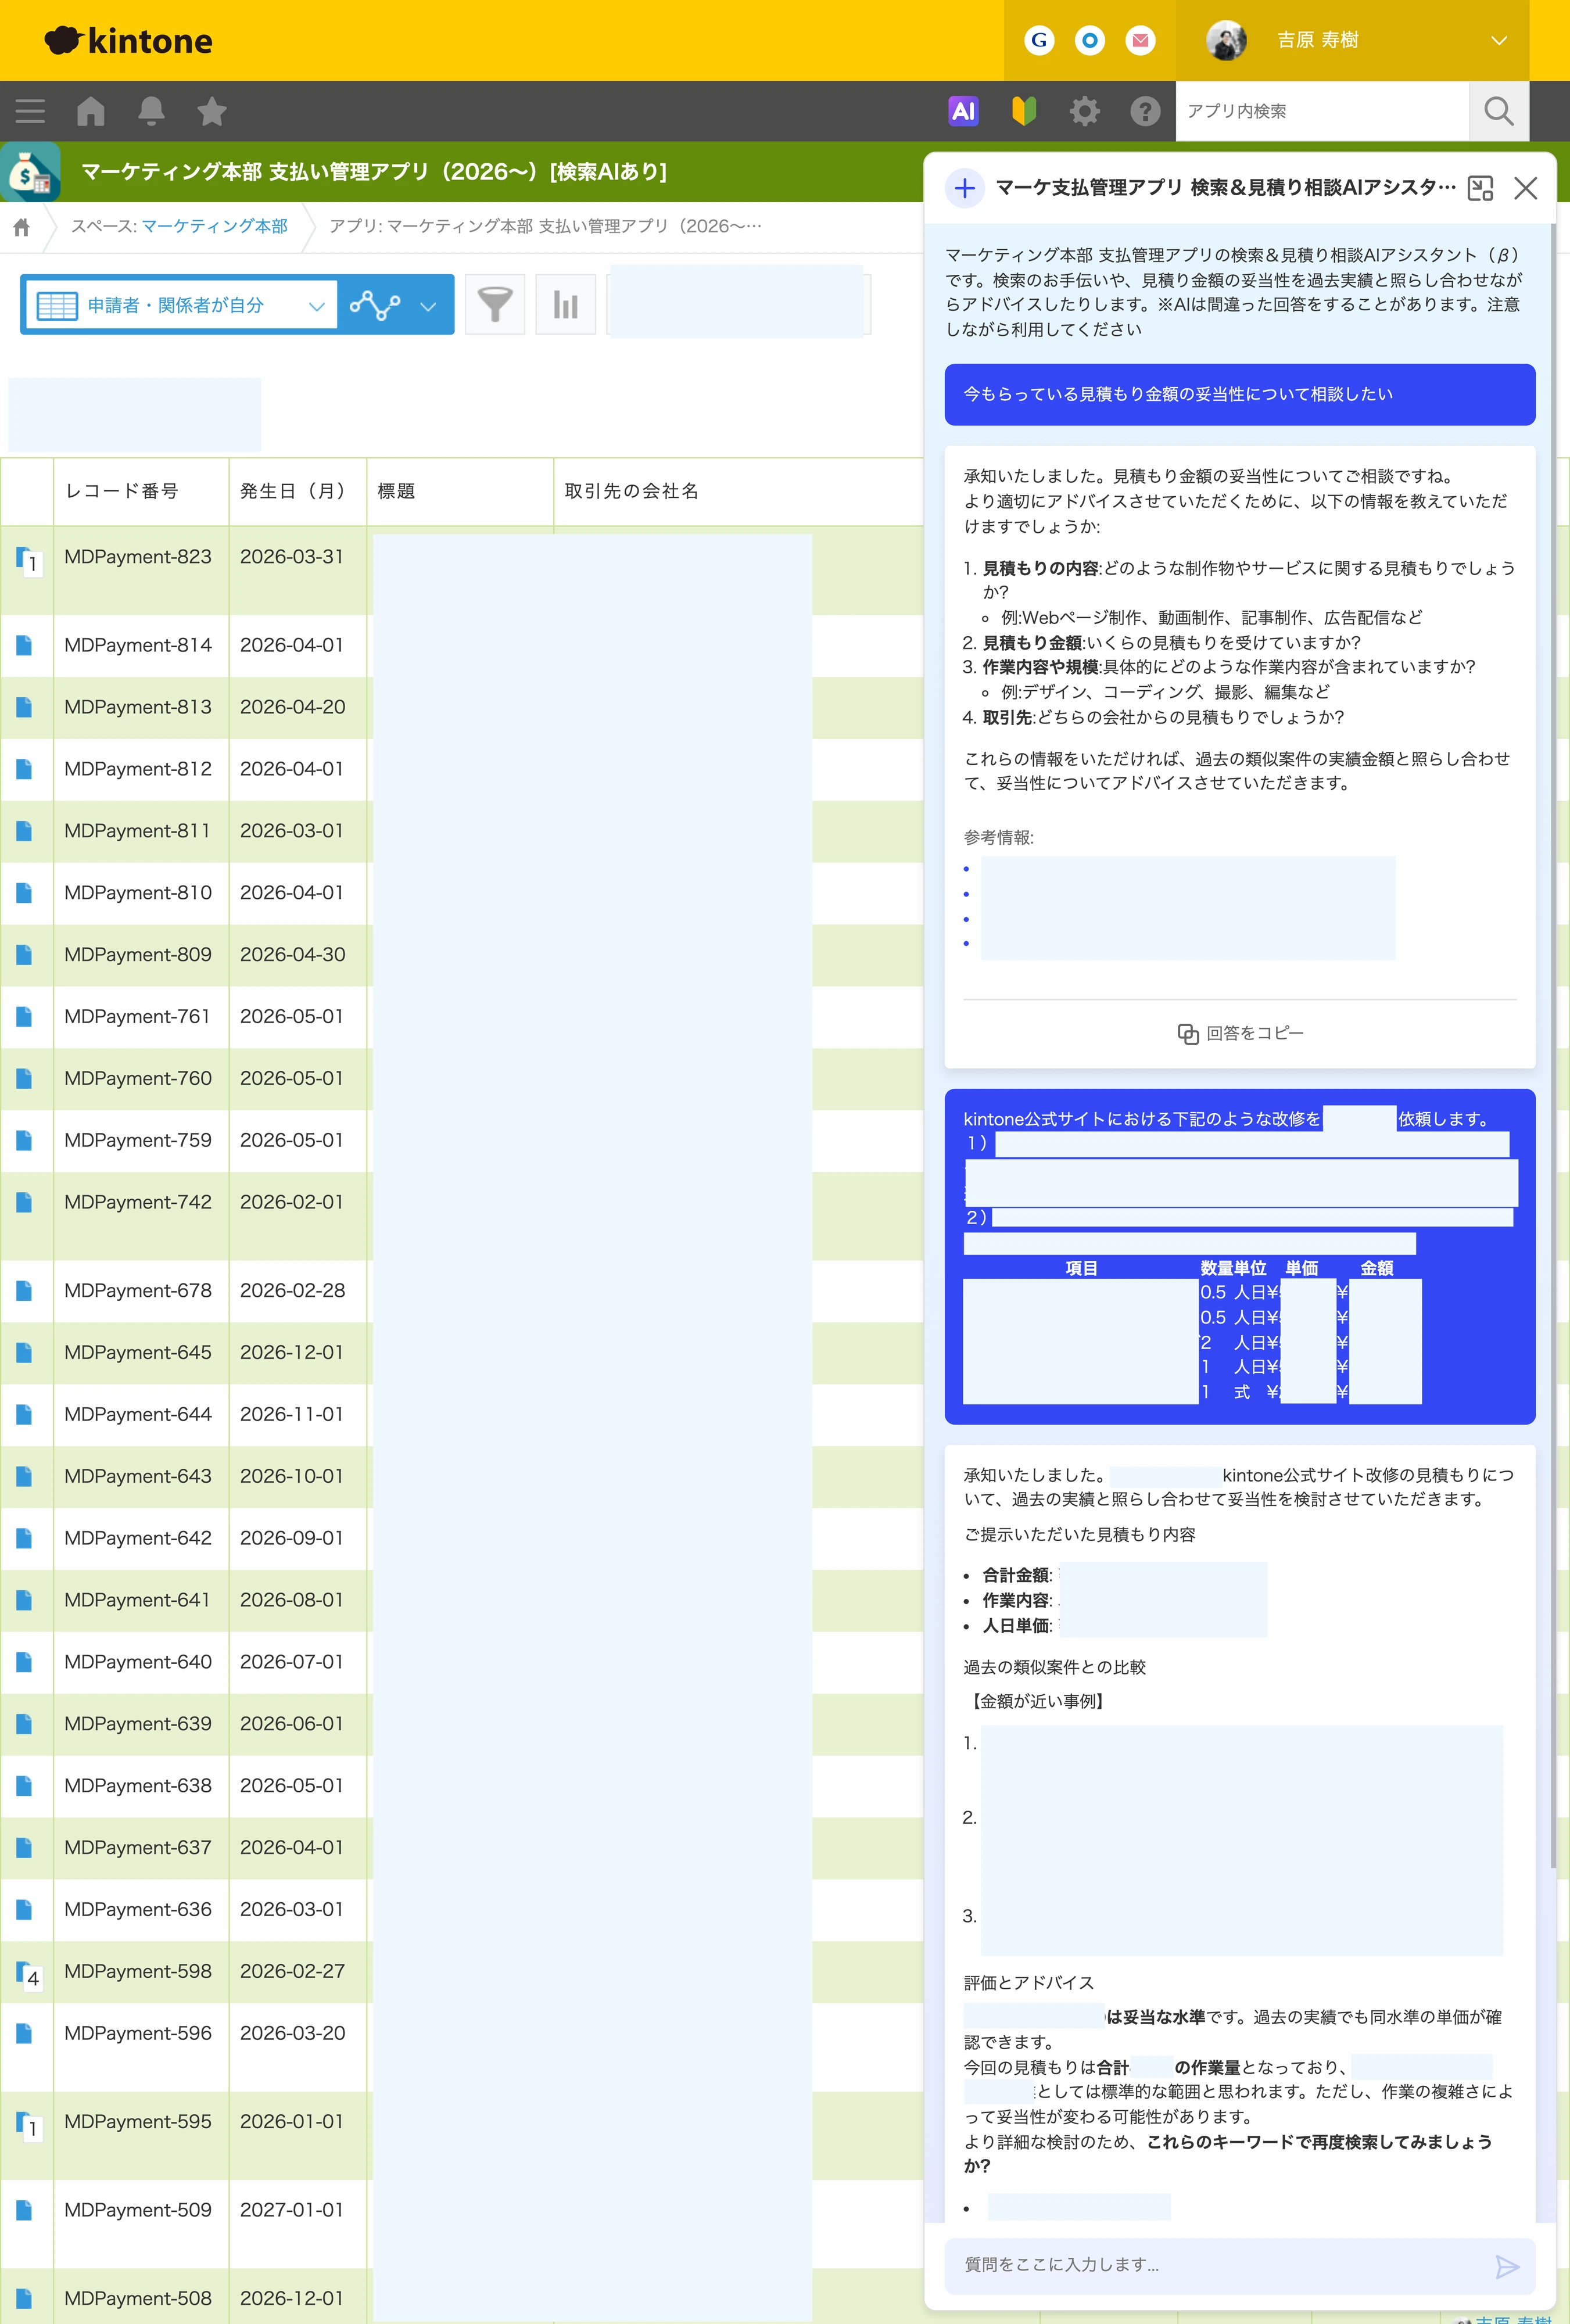This screenshot has height=2324, width=1570.
Task: Click the kintone logo
Action: [x=128, y=40]
